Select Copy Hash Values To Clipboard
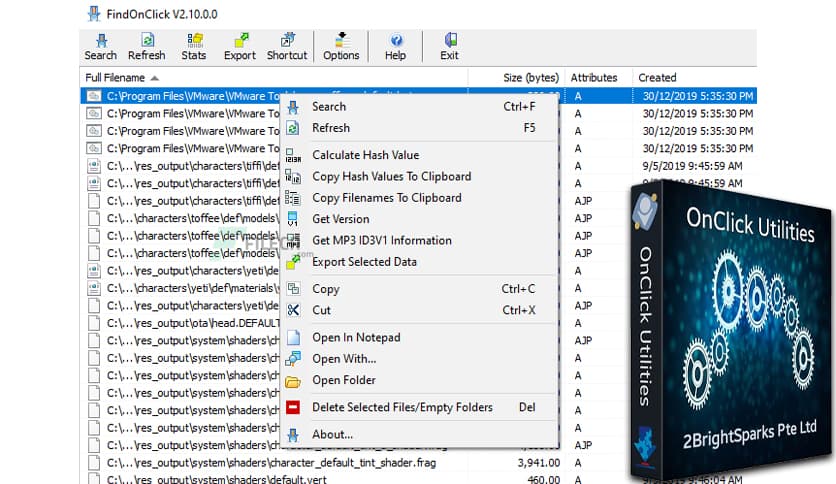 419,176
